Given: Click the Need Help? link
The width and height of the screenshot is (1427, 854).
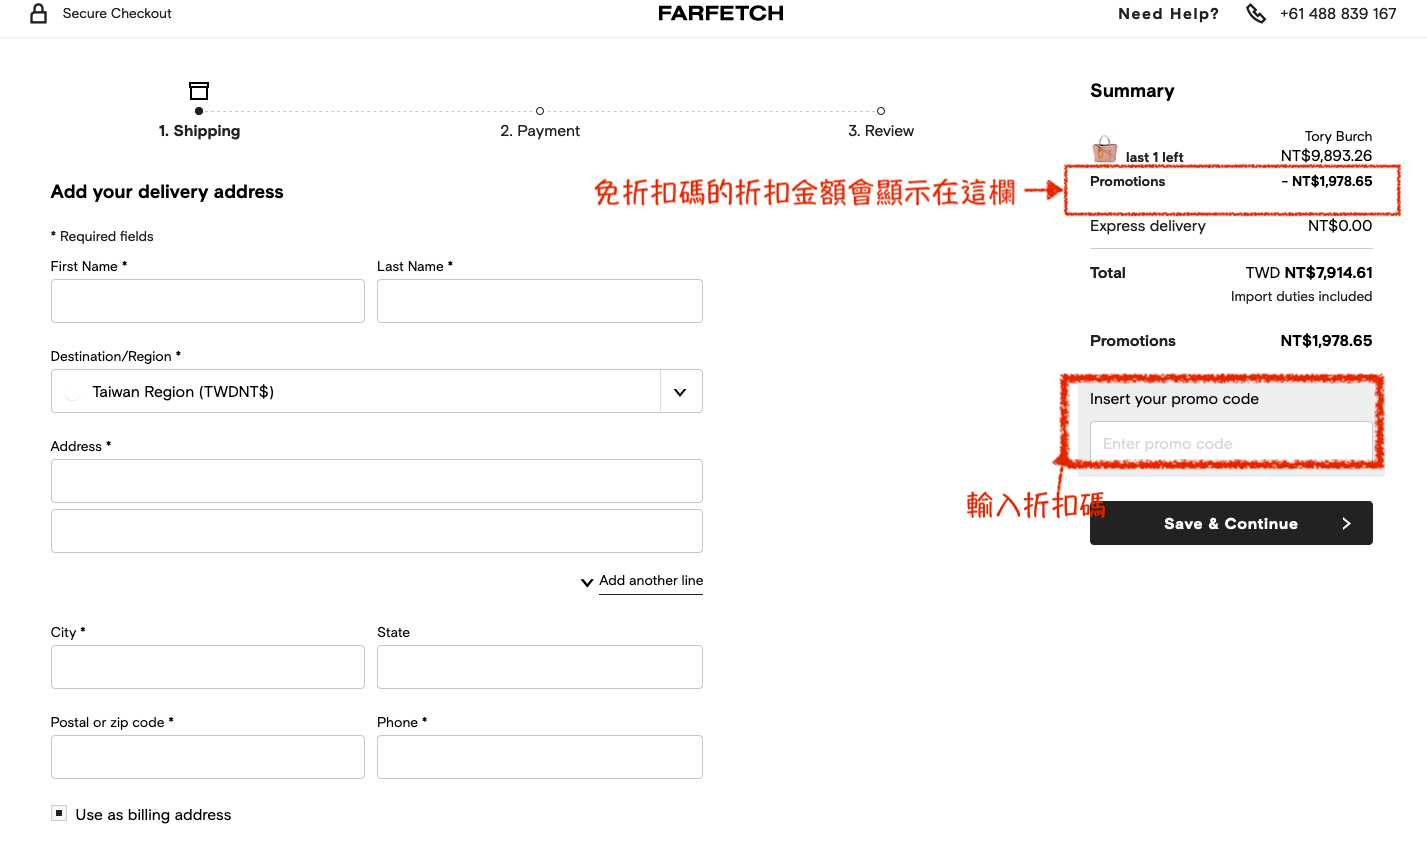Looking at the screenshot, I should click(1168, 14).
